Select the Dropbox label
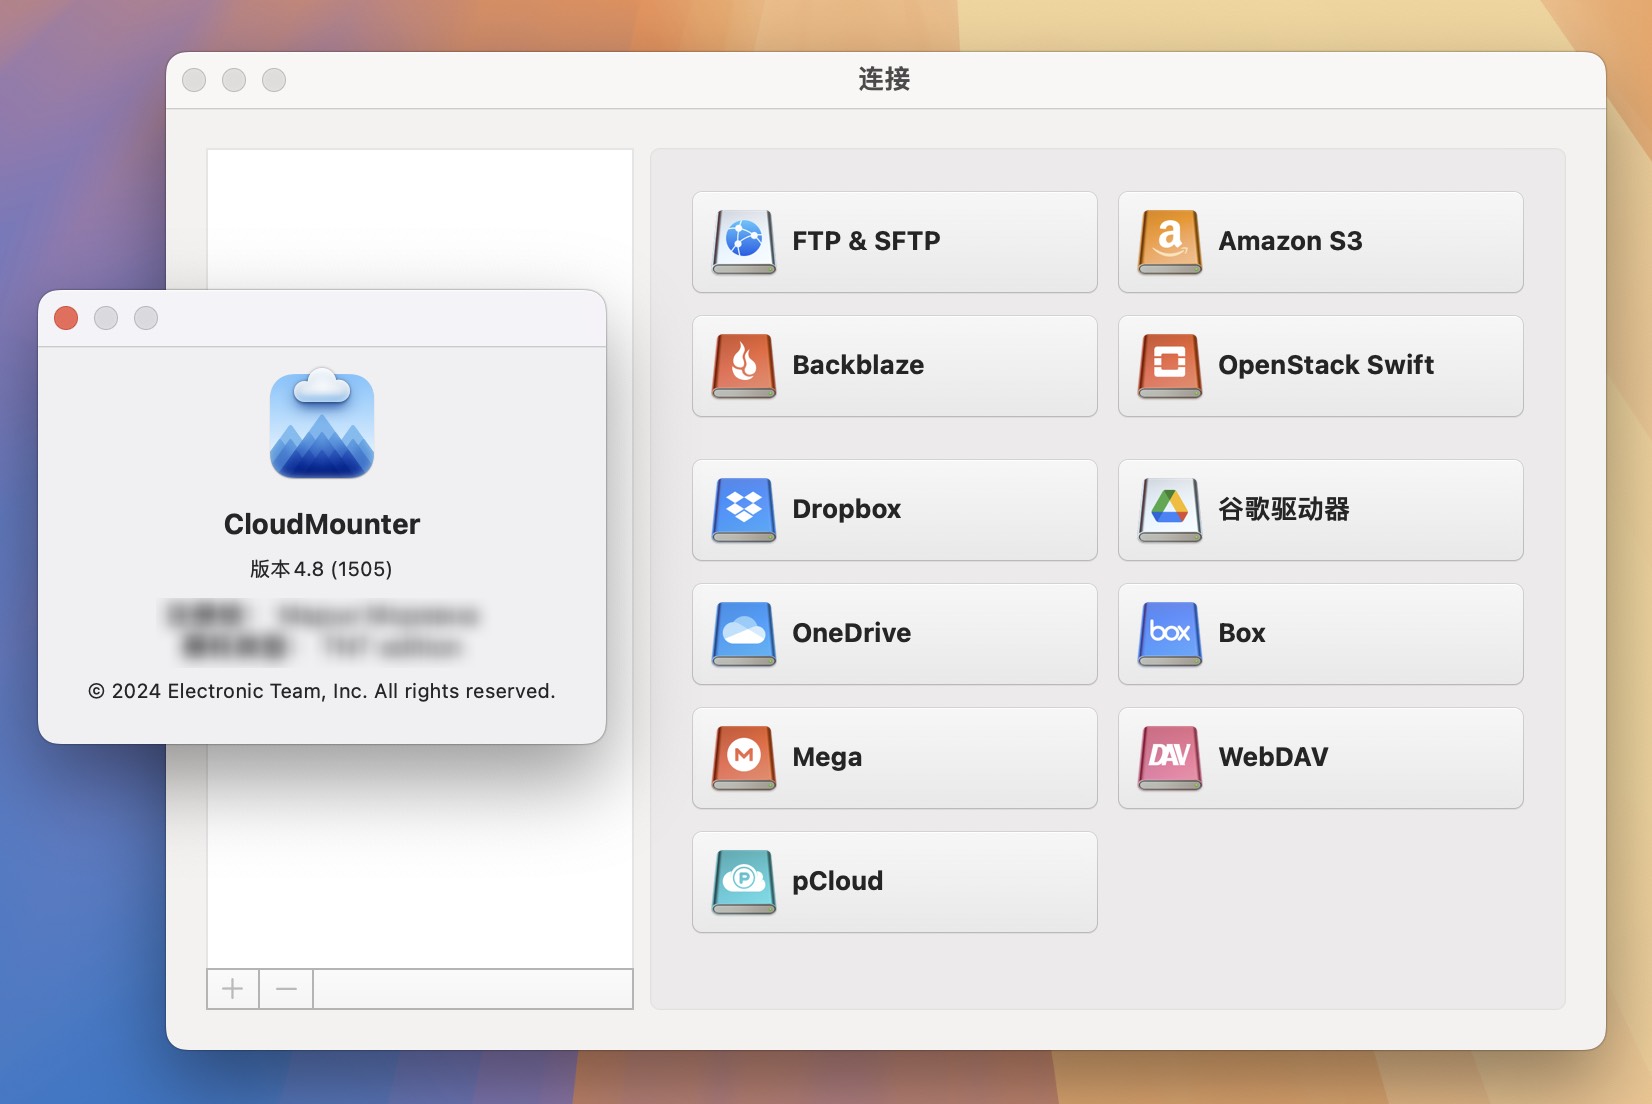This screenshot has height=1104, width=1652. click(846, 509)
